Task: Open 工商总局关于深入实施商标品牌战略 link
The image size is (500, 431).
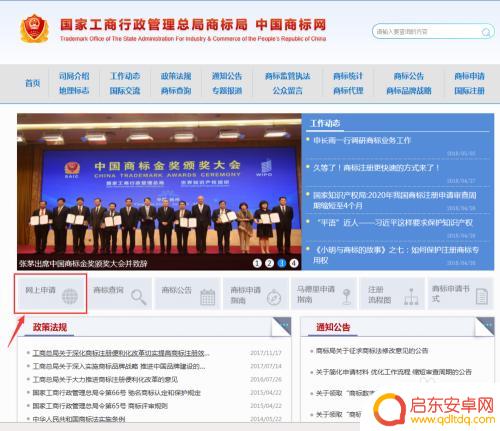Action: (x=119, y=366)
